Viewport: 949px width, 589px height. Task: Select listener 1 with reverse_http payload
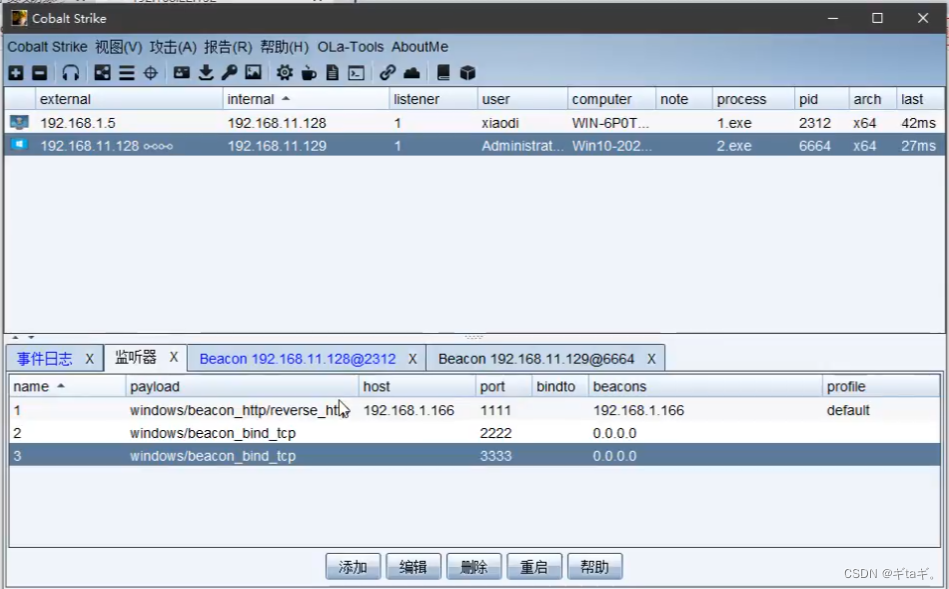474,410
